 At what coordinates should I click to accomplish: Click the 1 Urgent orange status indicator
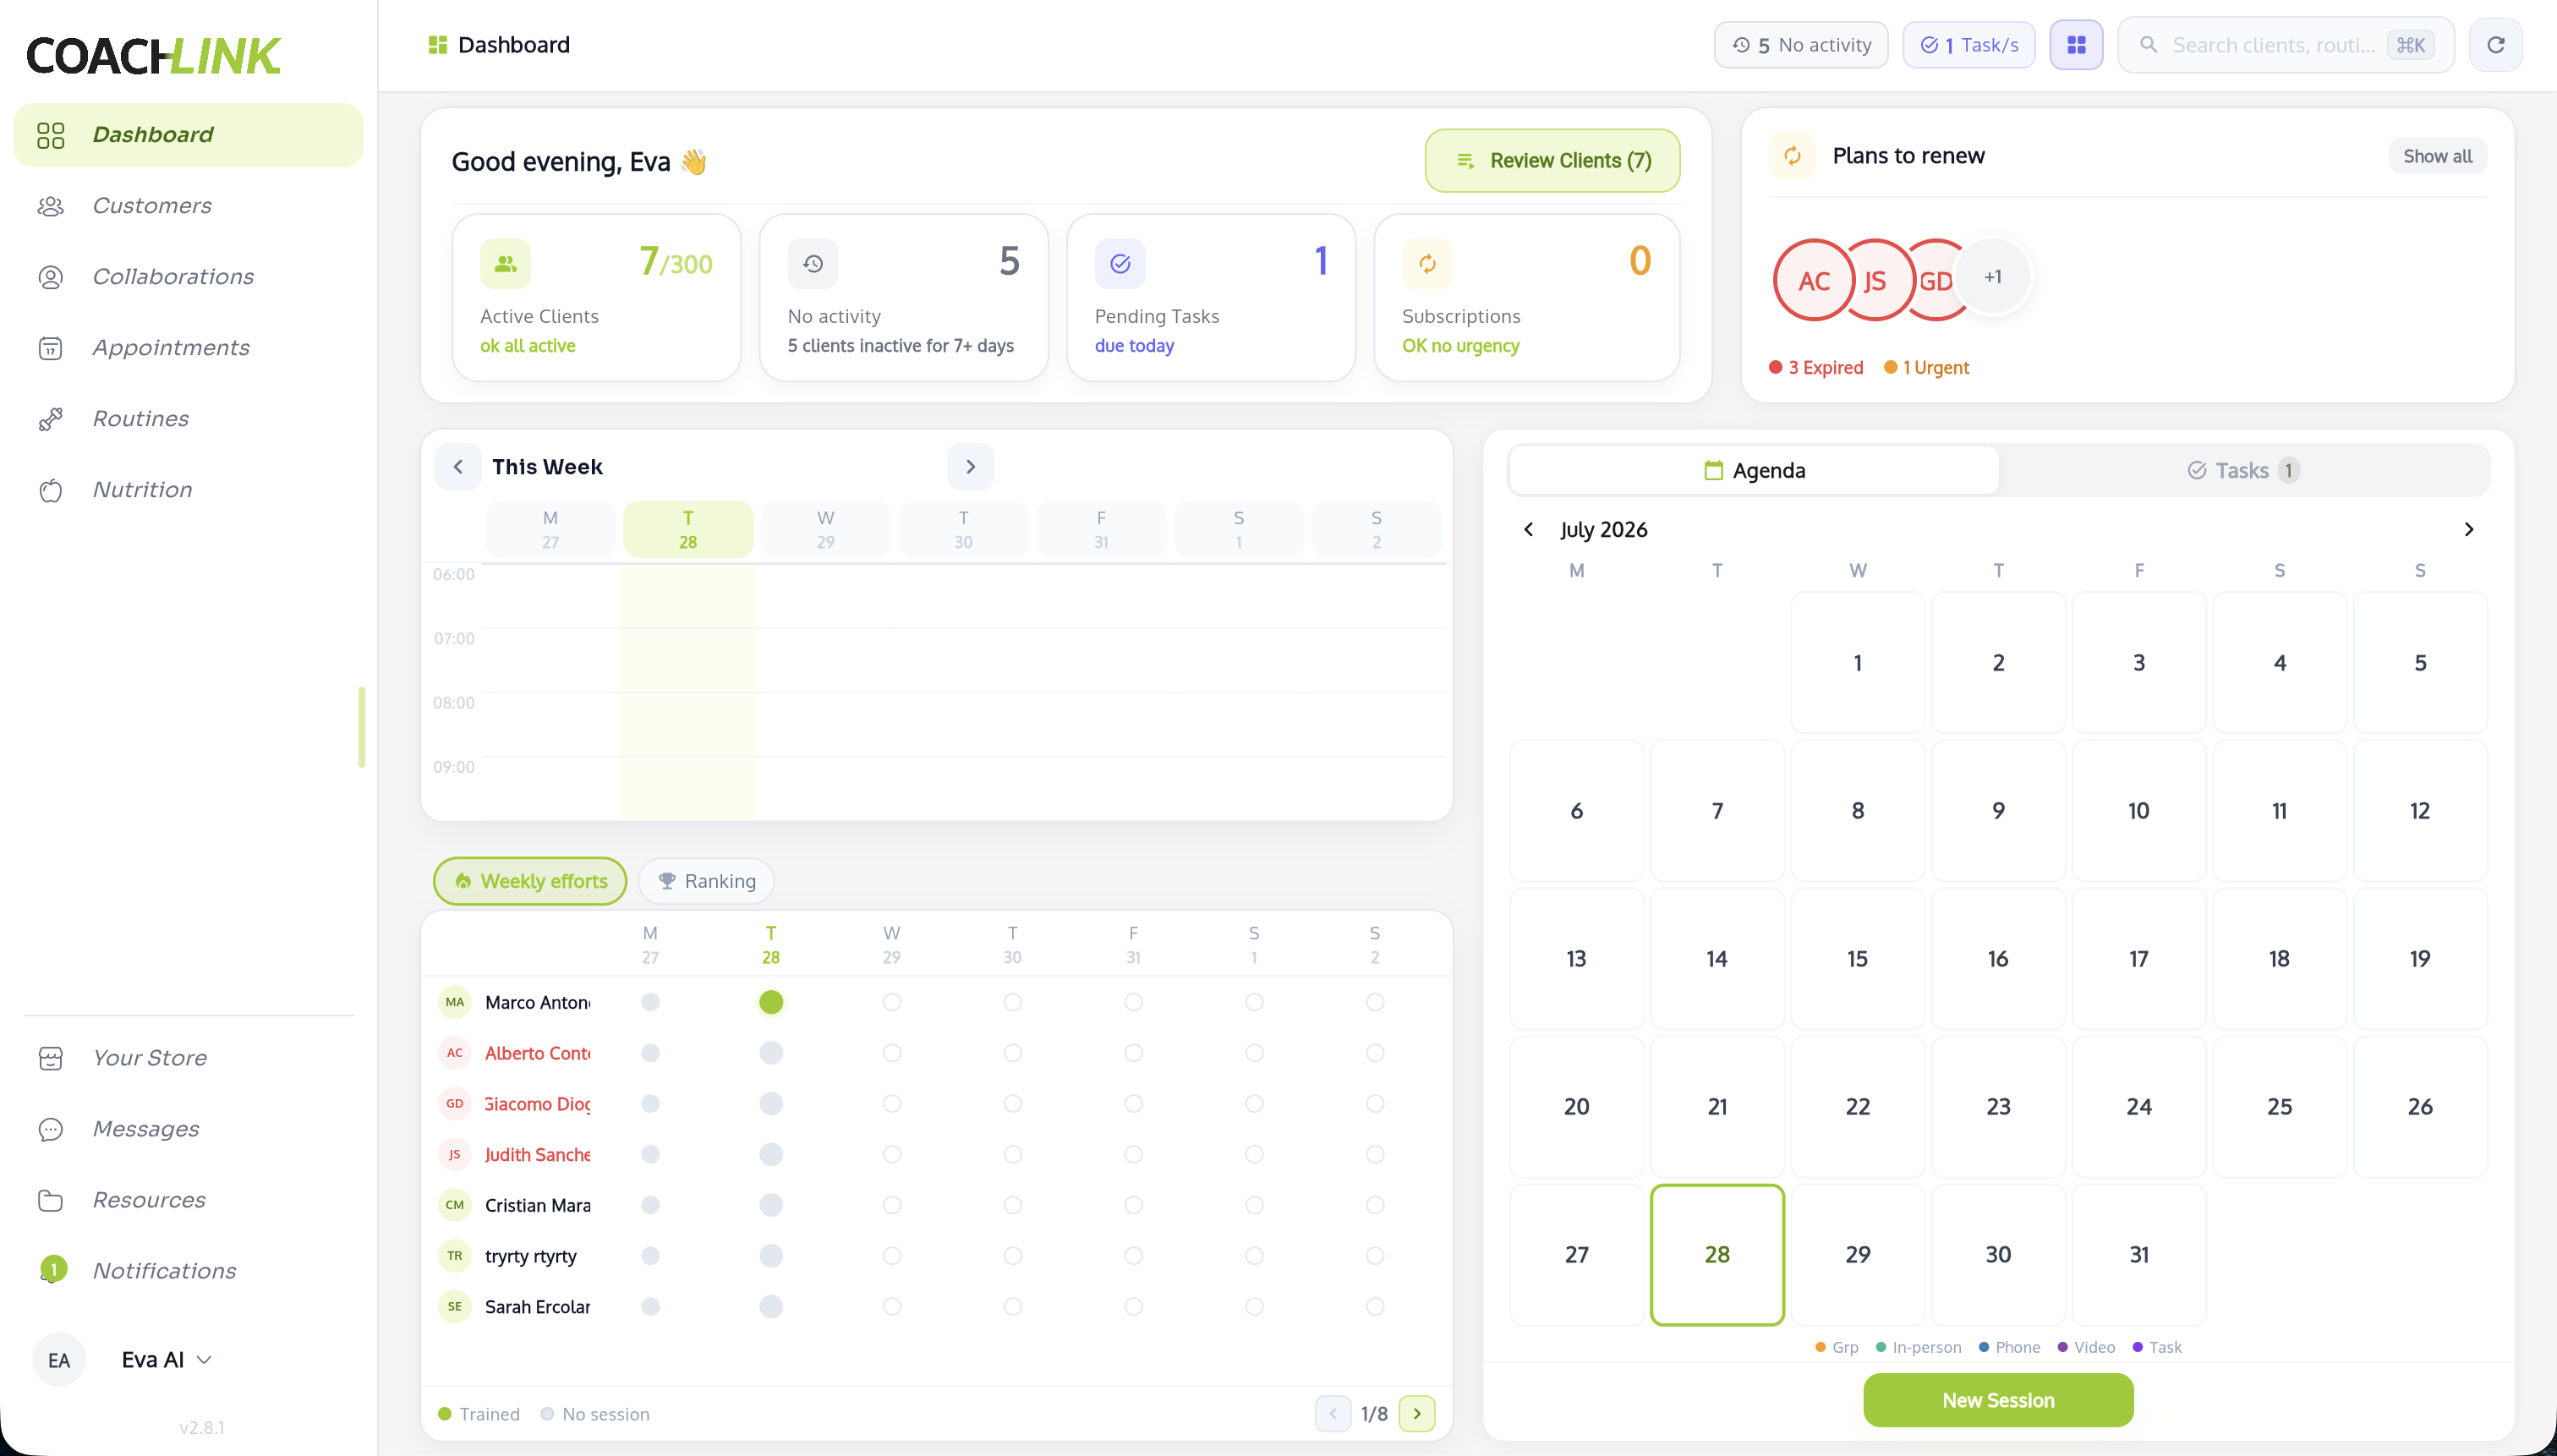[x=1926, y=368]
